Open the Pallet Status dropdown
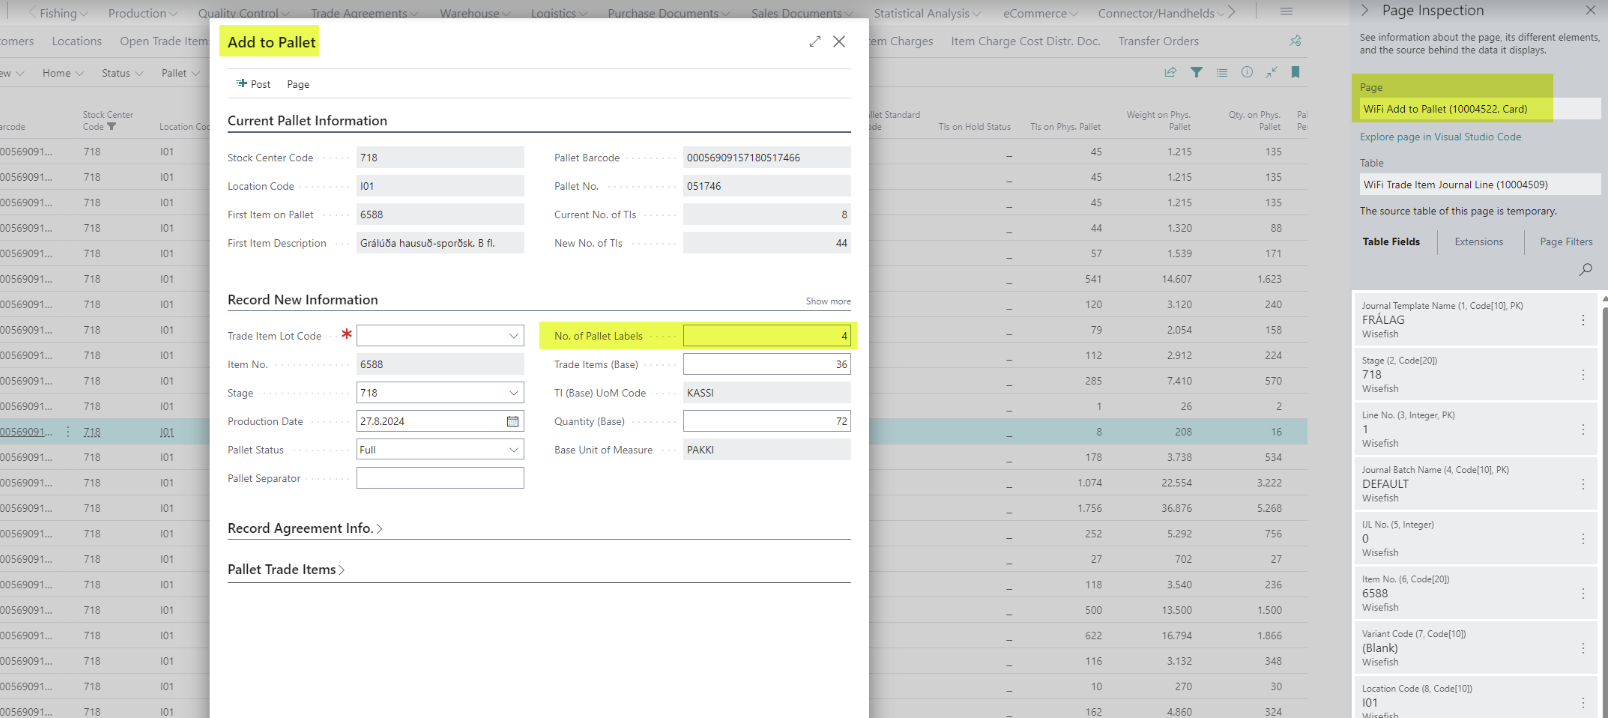Viewport: 1608px width, 718px height. 513,450
